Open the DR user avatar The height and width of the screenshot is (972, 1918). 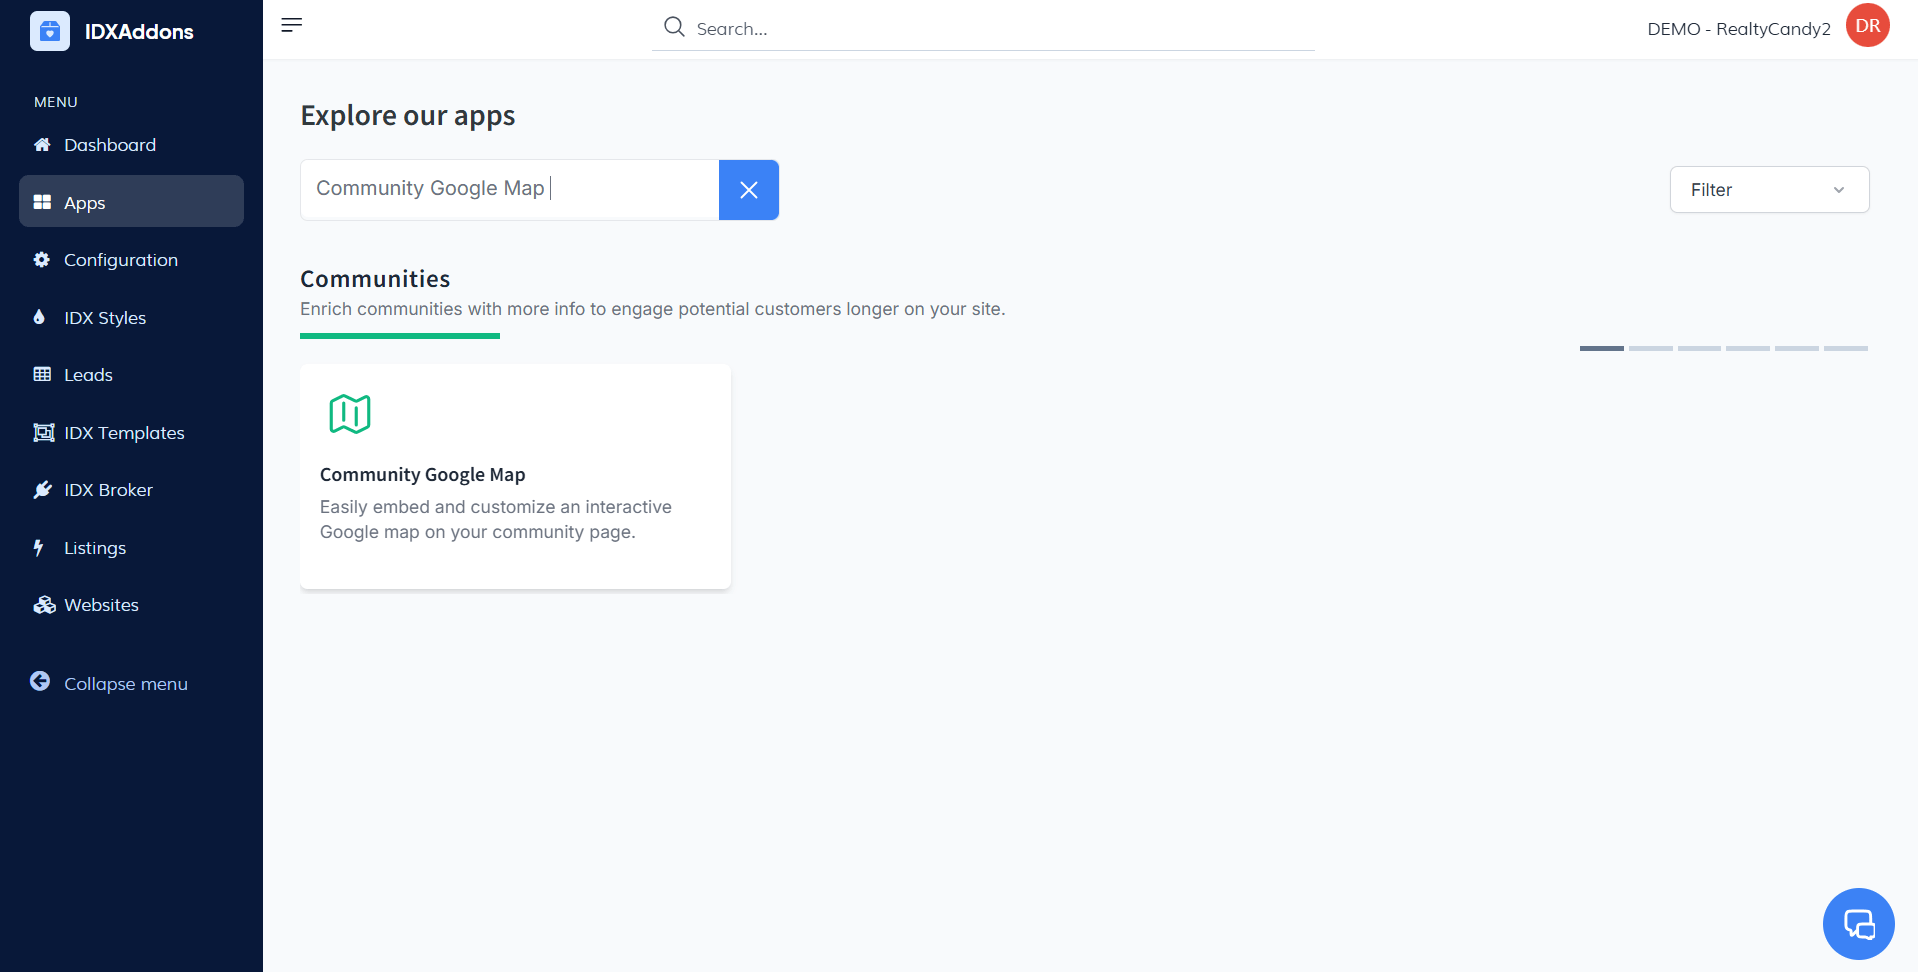click(1867, 26)
